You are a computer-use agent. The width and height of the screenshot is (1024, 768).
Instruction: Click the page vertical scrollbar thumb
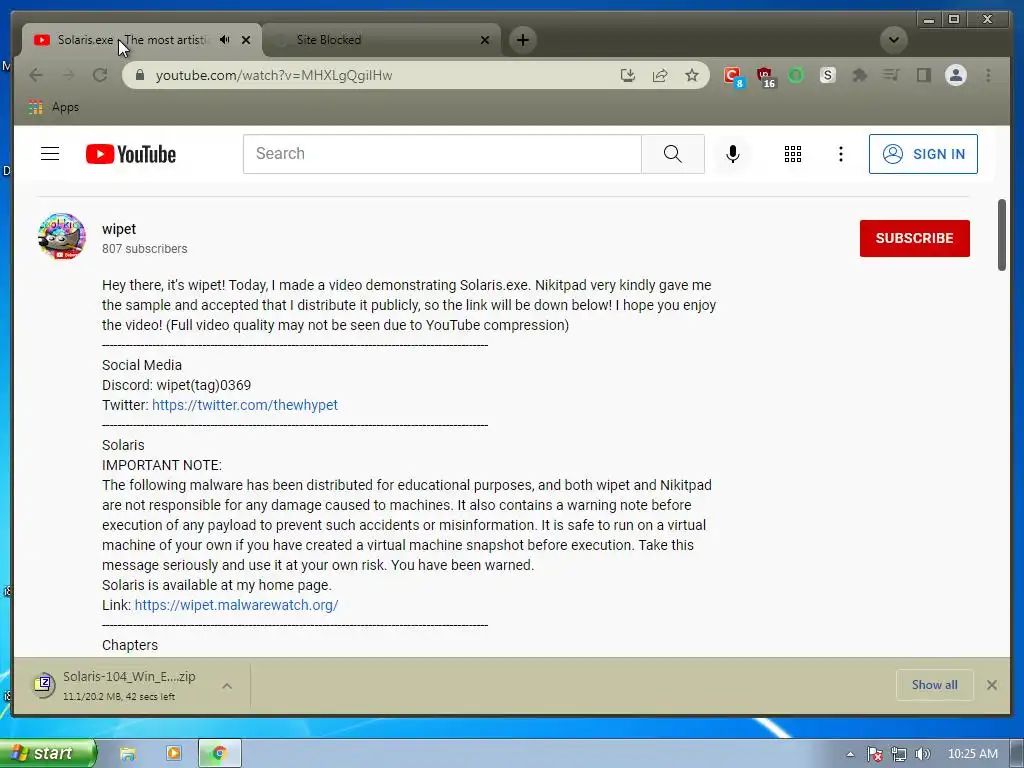pyautogui.click(x=1002, y=234)
